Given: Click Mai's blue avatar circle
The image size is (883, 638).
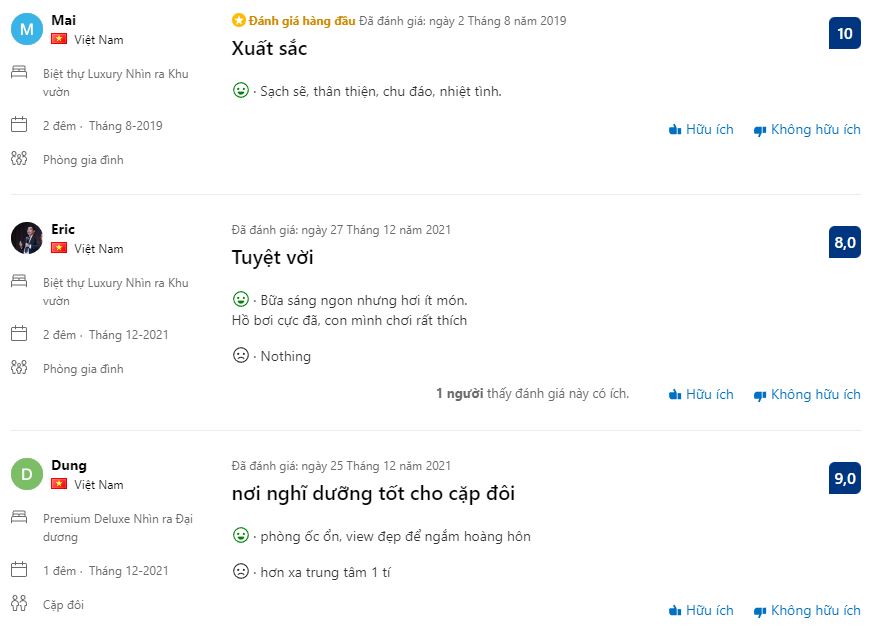Looking at the screenshot, I should (27, 29).
